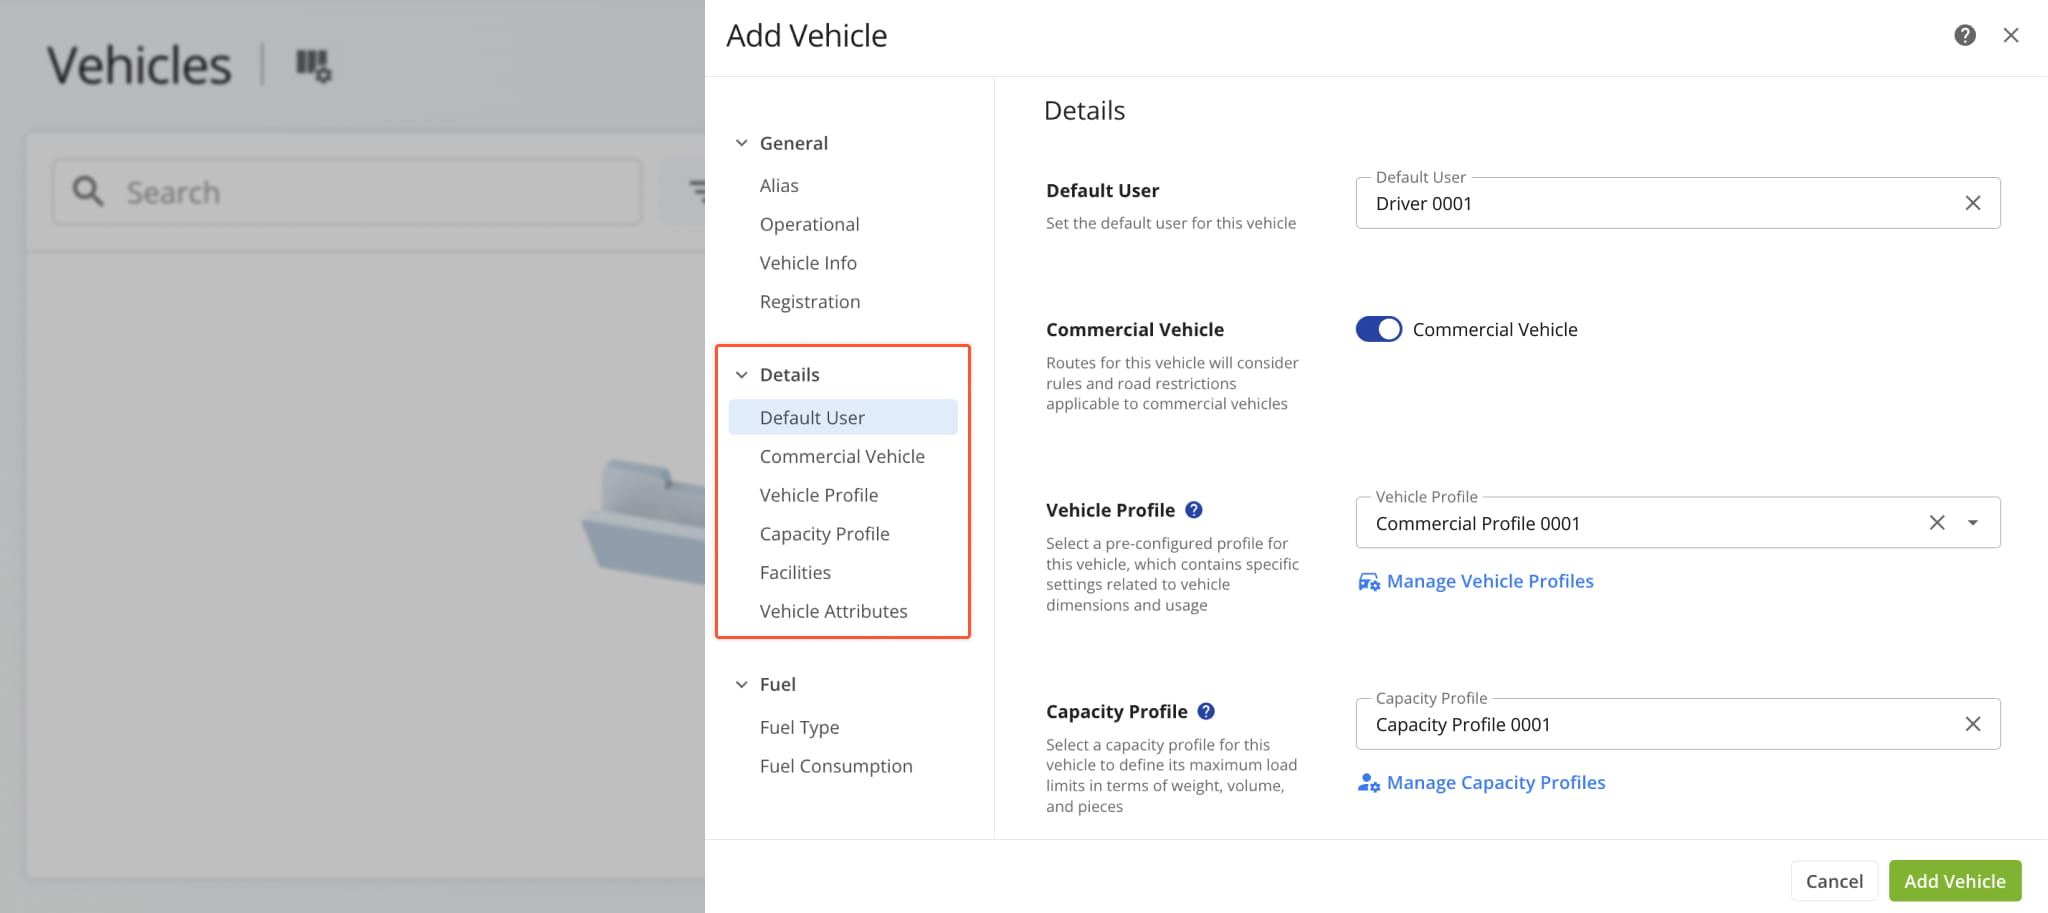Jump to Vehicle Info in sidebar

point(808,263)
